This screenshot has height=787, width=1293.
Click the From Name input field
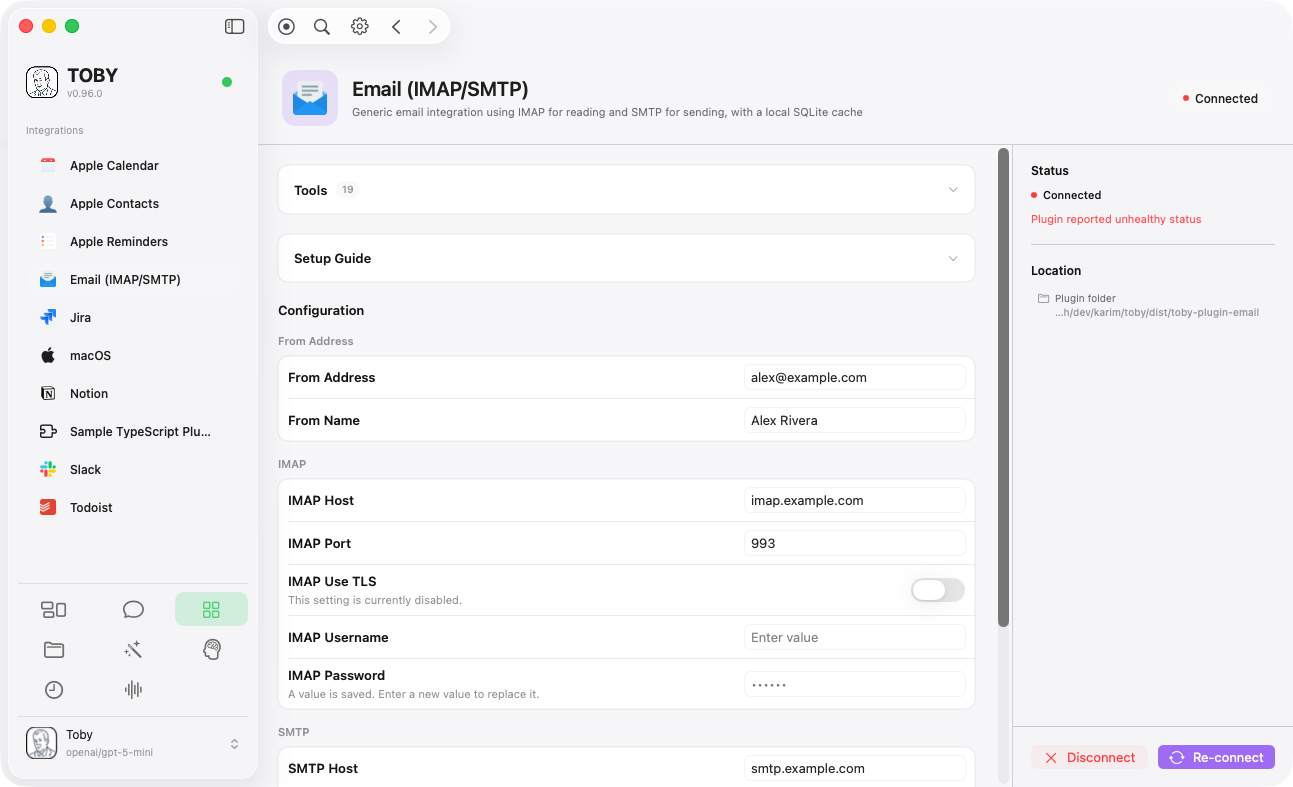(855, 421)
